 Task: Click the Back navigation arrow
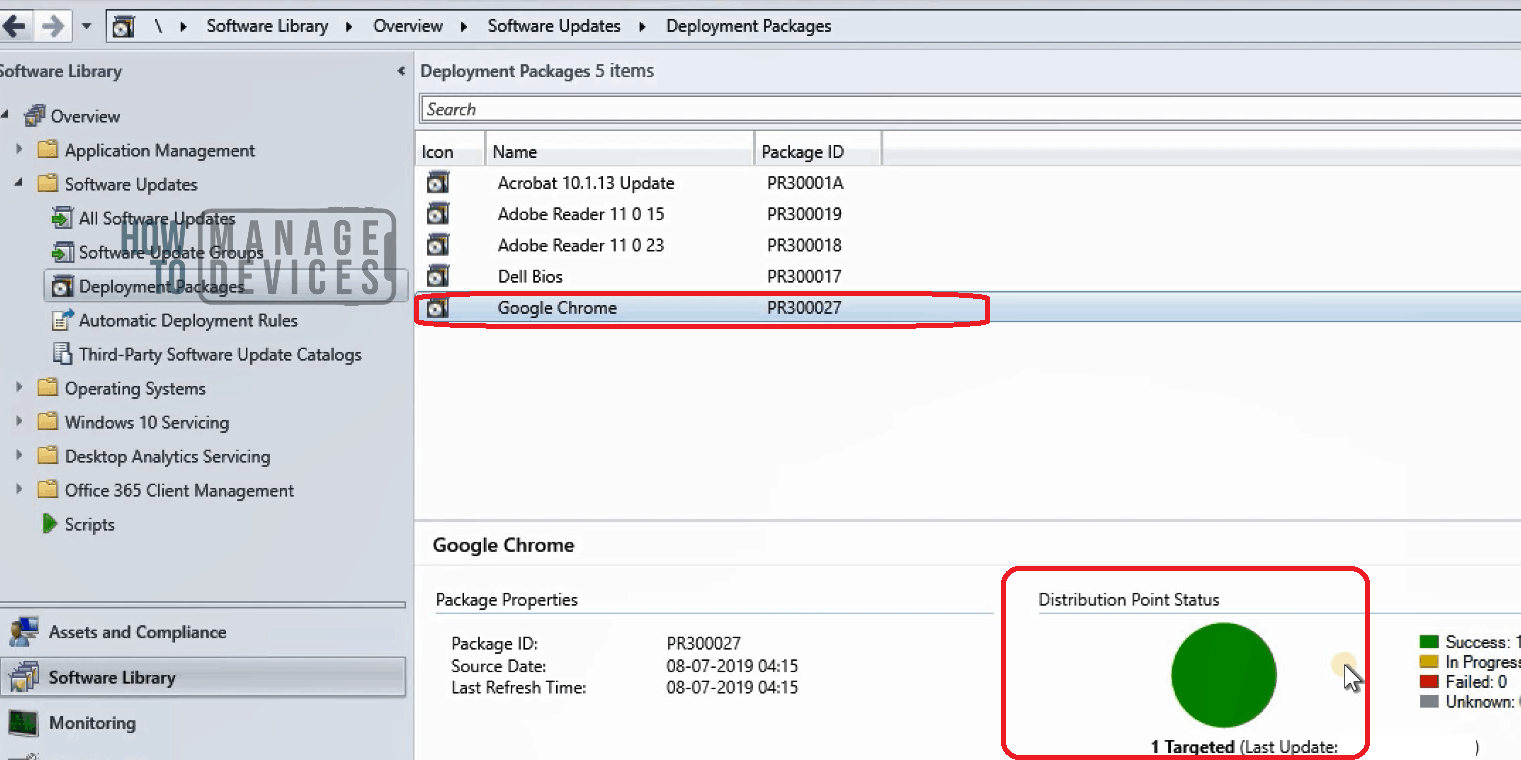[x=15, y=26]
